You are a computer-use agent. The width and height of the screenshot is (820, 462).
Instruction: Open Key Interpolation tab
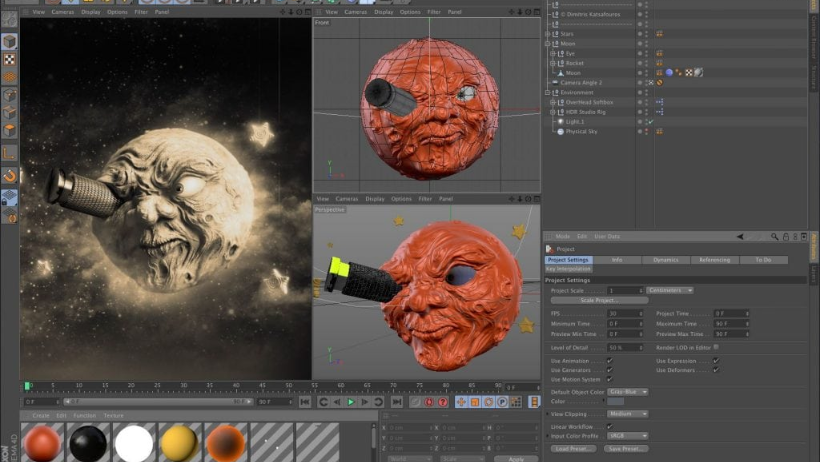click(x=568, y=269)
